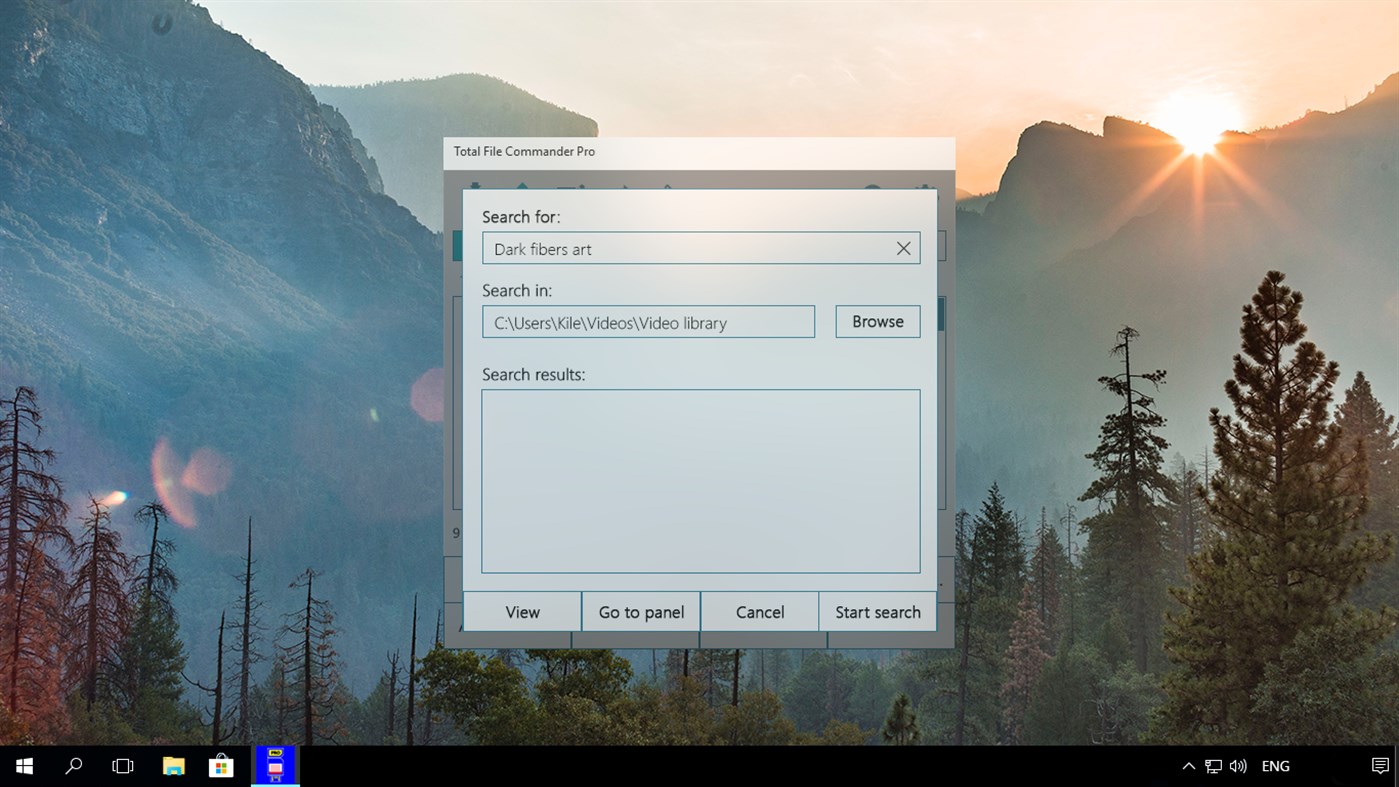1399x787 pixels.
Task: Click the network icon in the system tray
Action: pyautogui.click(x=1213, y=765)
